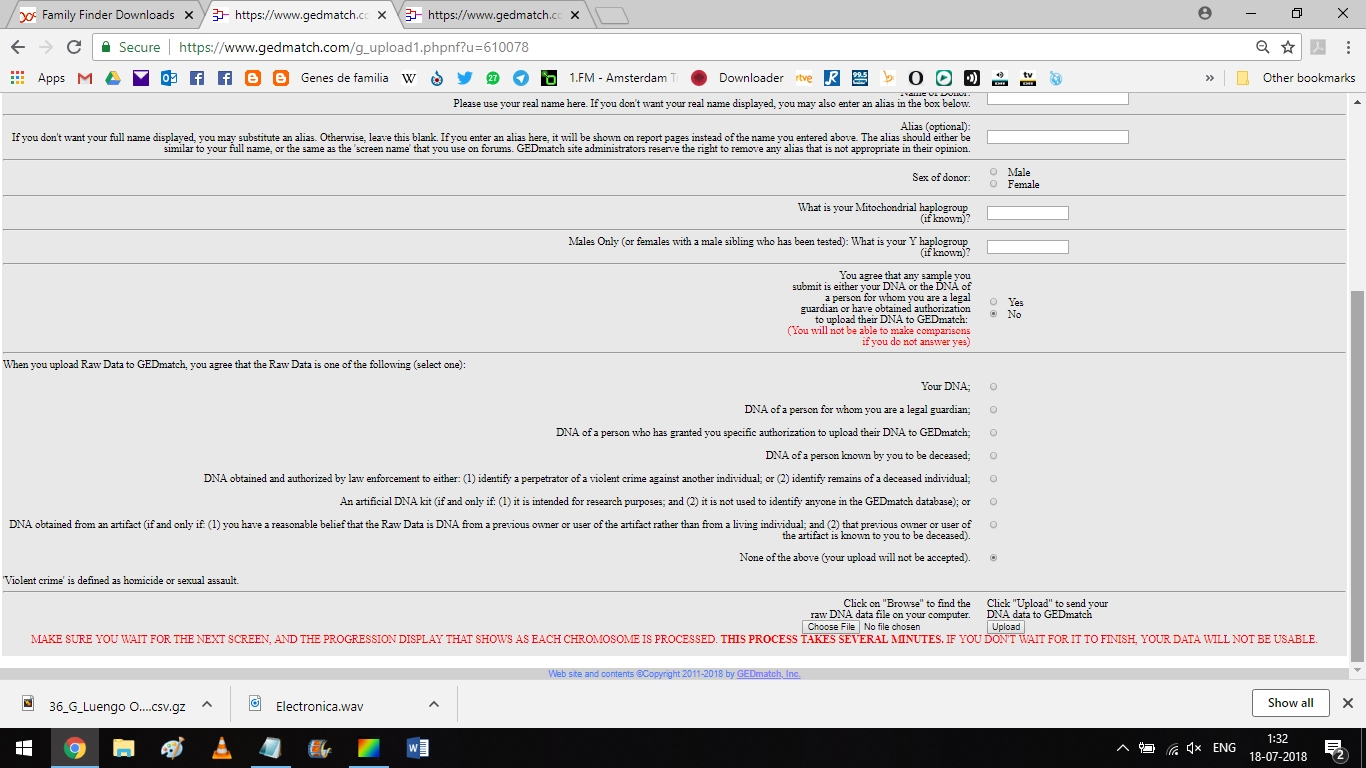
Task: Choose No for the DNA authorization agreement
Action: point(993,314)
